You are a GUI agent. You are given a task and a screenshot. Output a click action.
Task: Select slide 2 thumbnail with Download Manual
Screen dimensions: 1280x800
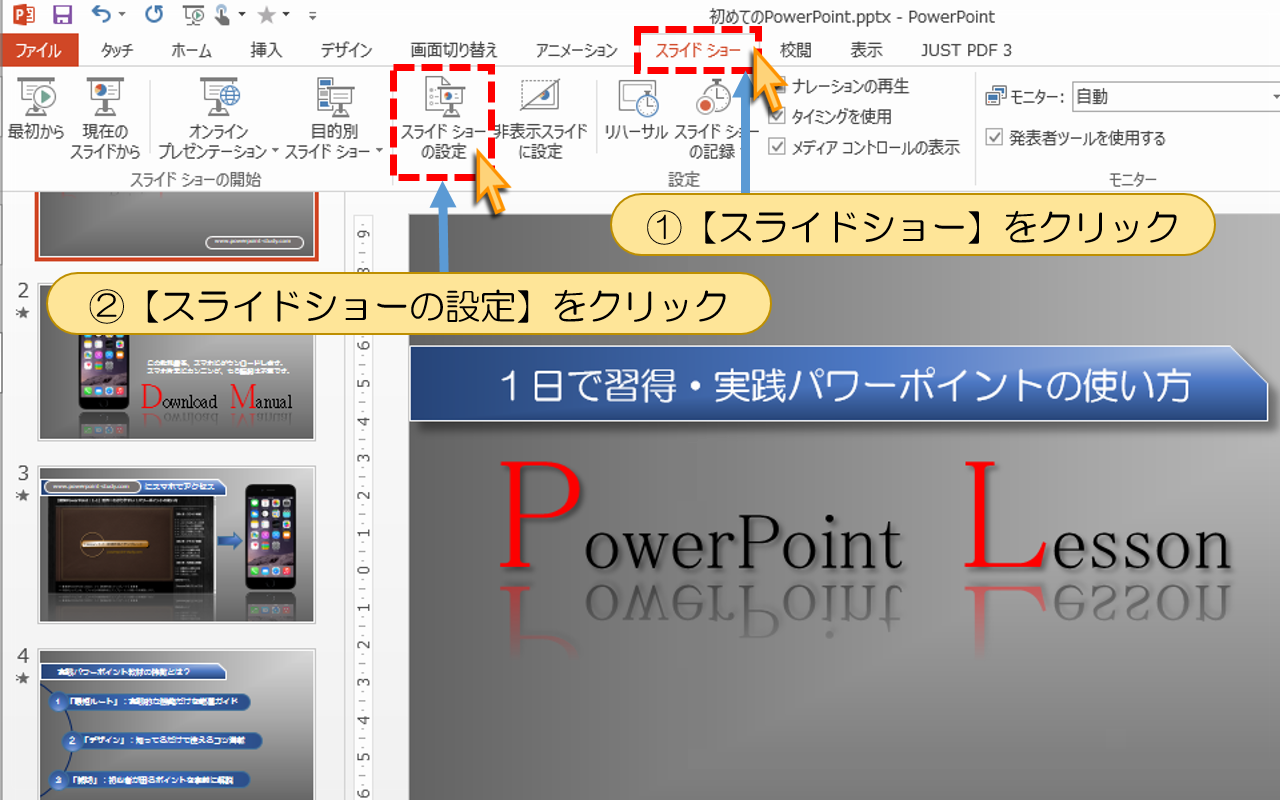coord(177,362)
